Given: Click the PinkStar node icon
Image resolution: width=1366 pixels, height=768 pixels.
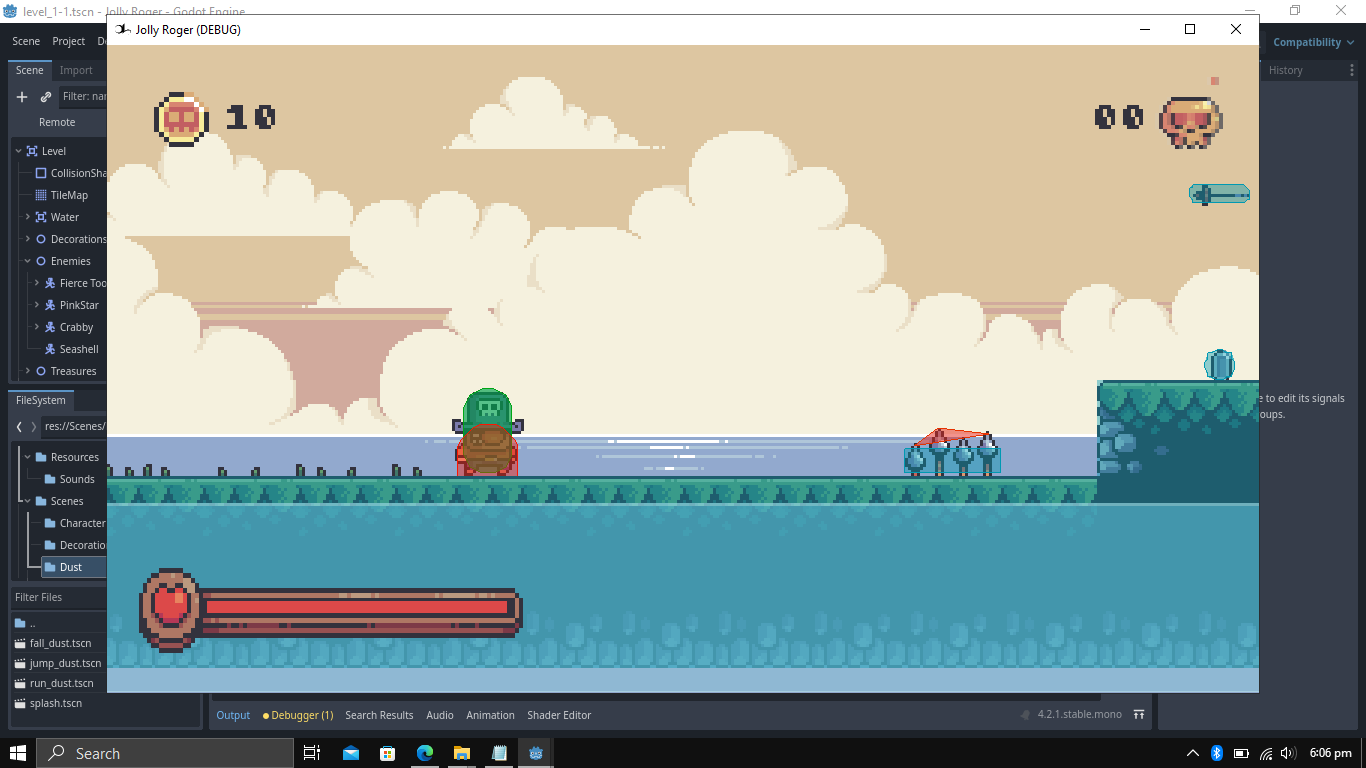Looking at the screenshot, I should pyautogui.click(x=50, y=305).
